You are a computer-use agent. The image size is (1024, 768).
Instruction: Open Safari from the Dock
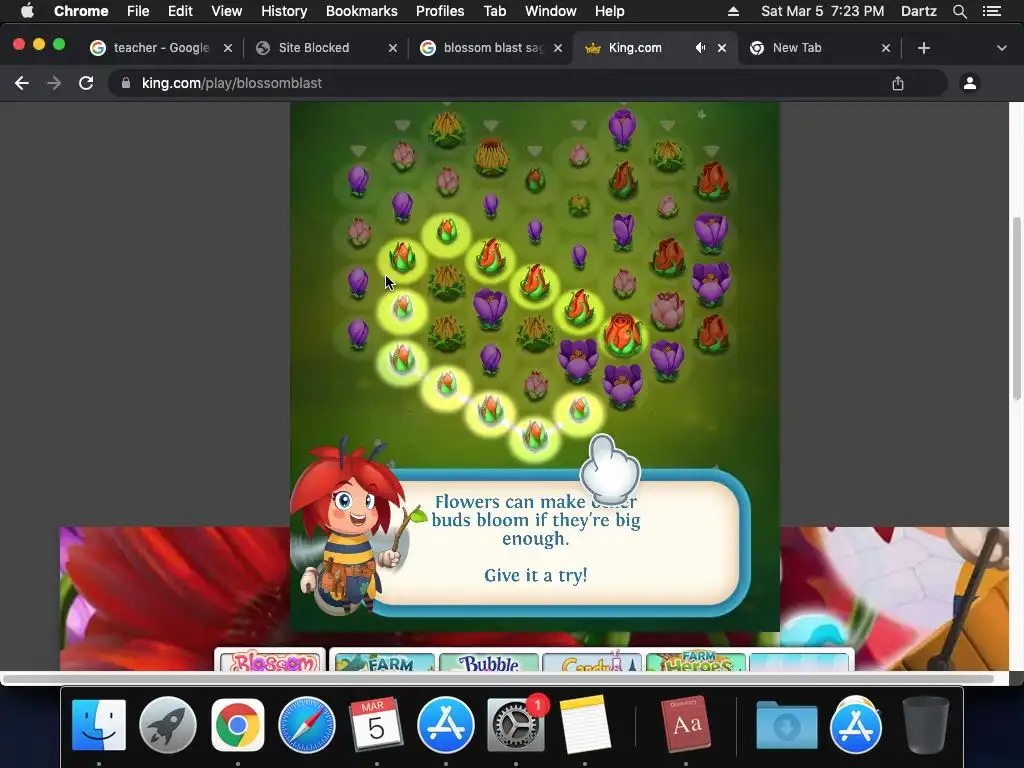[x=307, y=725]
